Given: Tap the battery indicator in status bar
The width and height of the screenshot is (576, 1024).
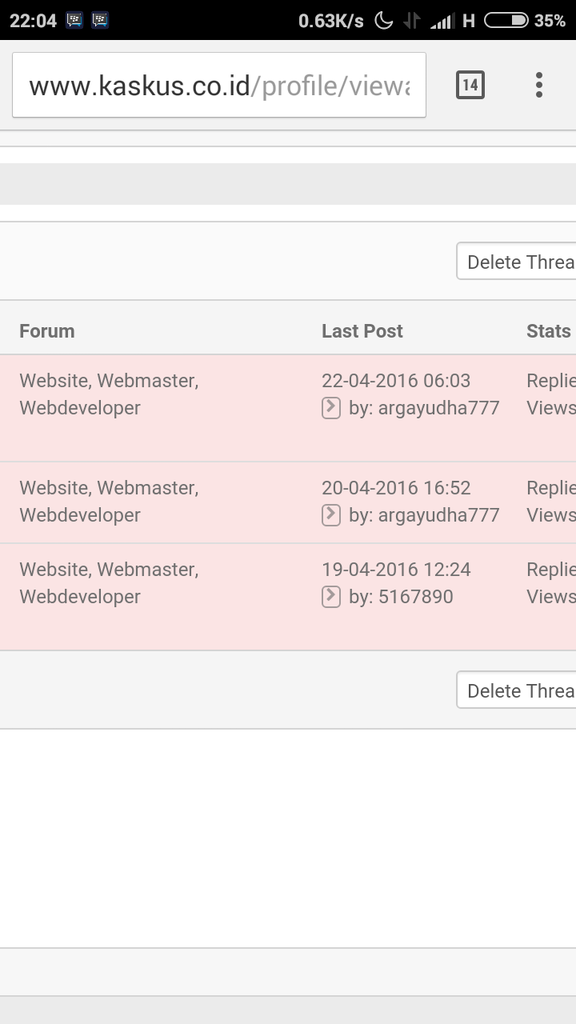Looking at the screenshot, I should pos(506,21).
